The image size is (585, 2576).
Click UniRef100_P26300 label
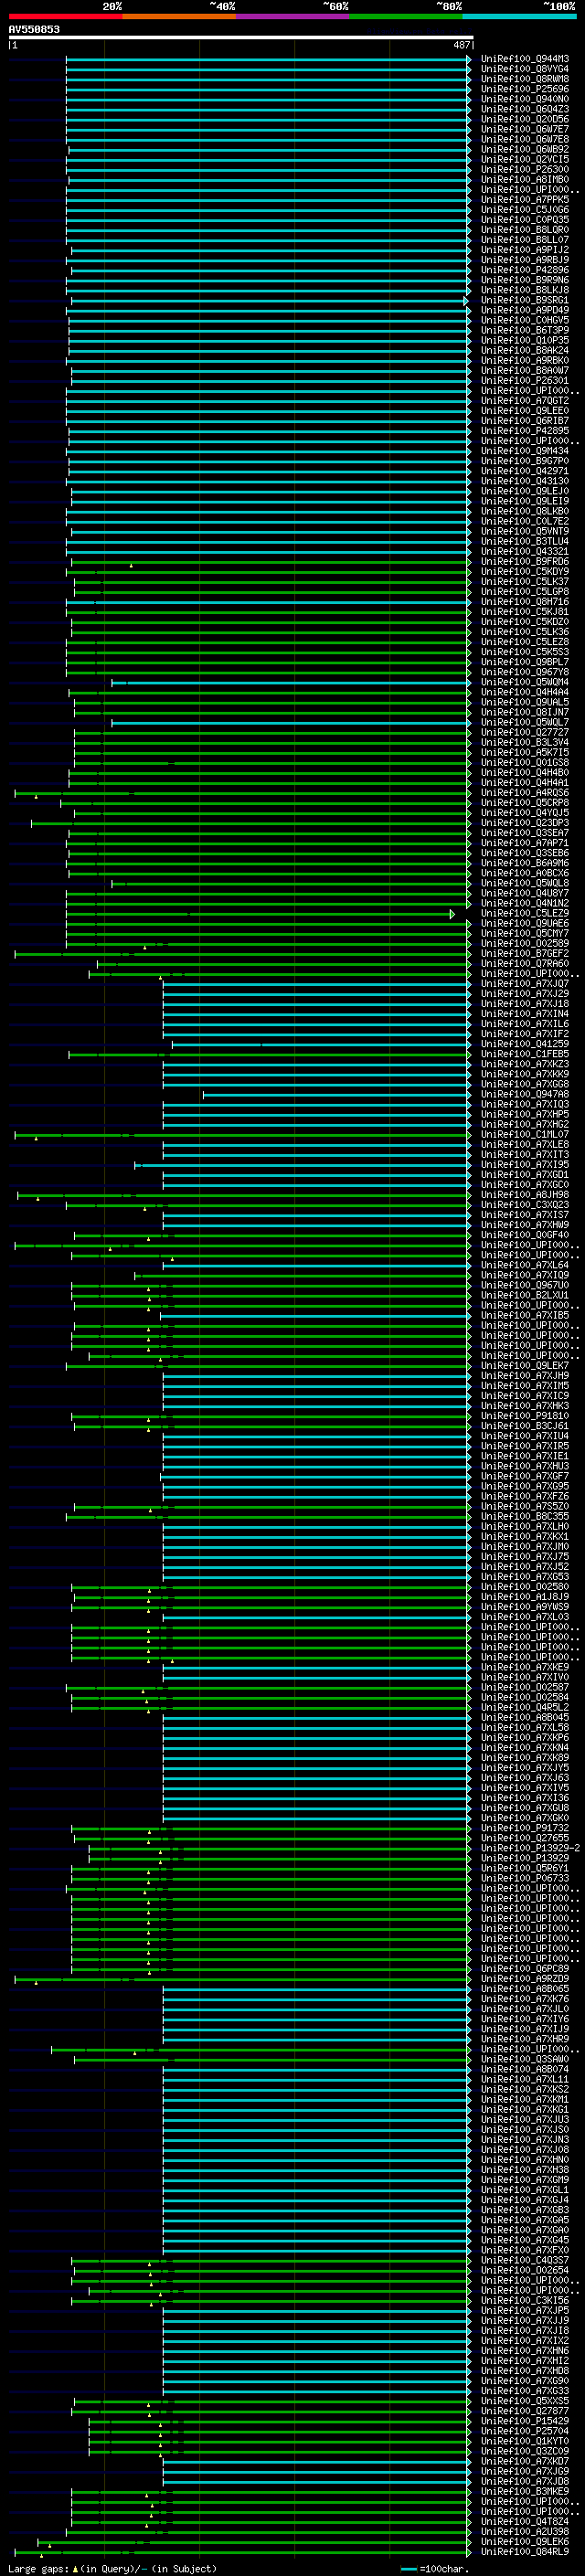click(524, 170)
